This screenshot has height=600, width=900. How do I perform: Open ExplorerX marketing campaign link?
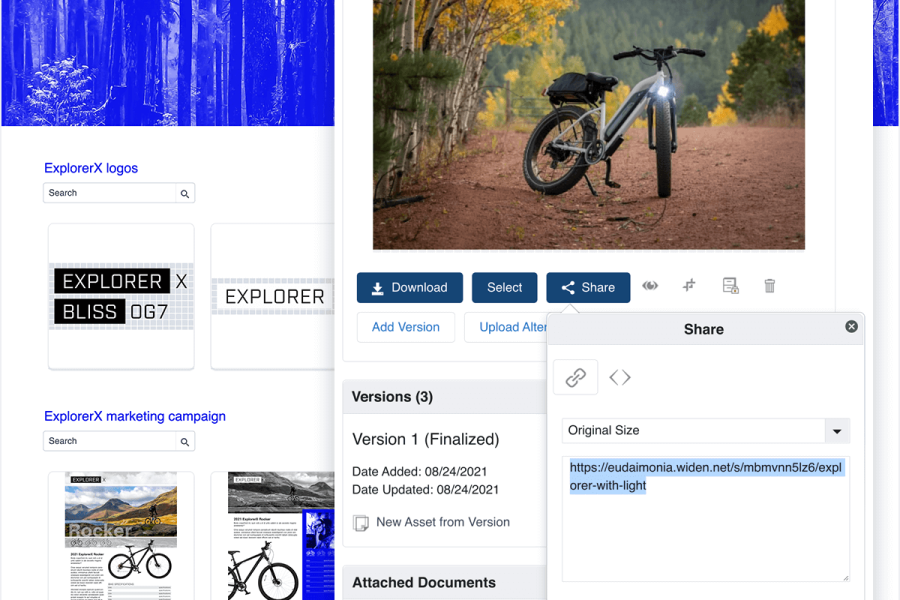click(135, 416)
